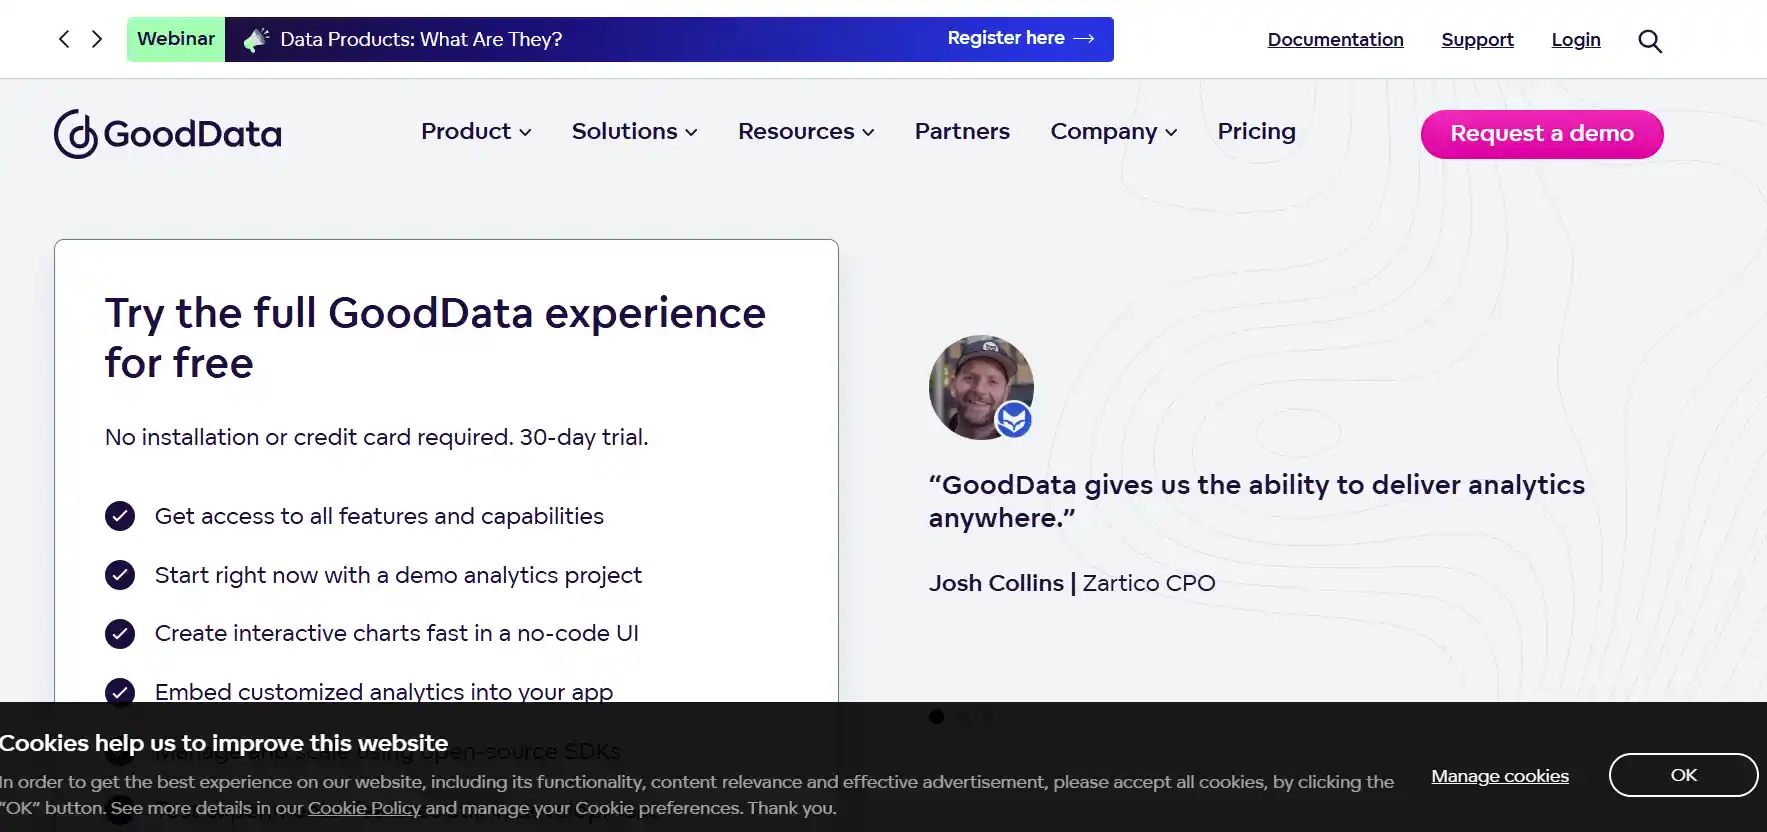Open the Documentation link
1767x832 pixels.
tap(1335, 40)
